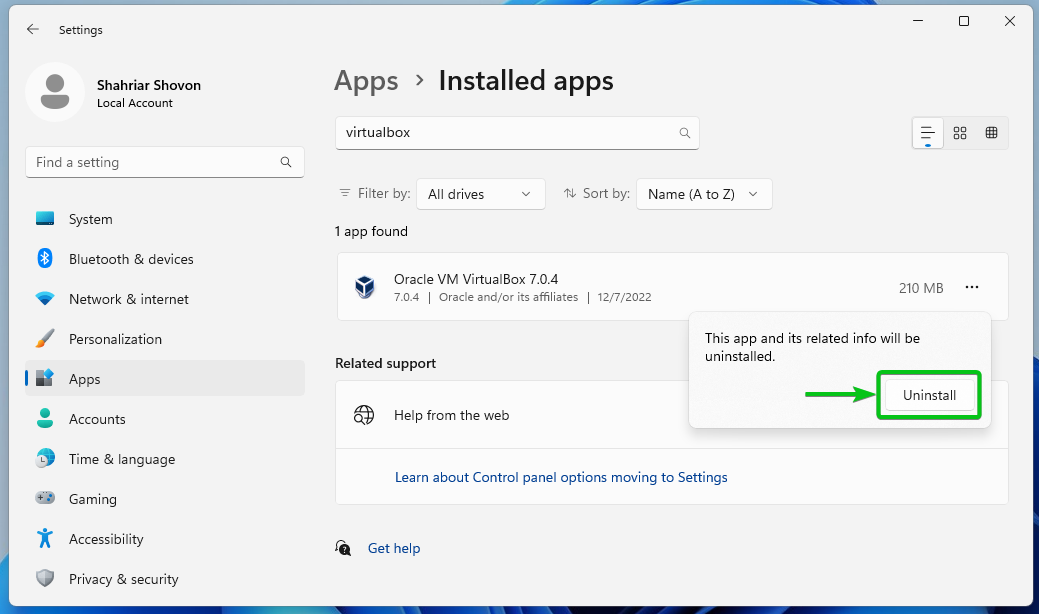
Task: Click the back arrow in Settings
Action: (x=33, y=30)
